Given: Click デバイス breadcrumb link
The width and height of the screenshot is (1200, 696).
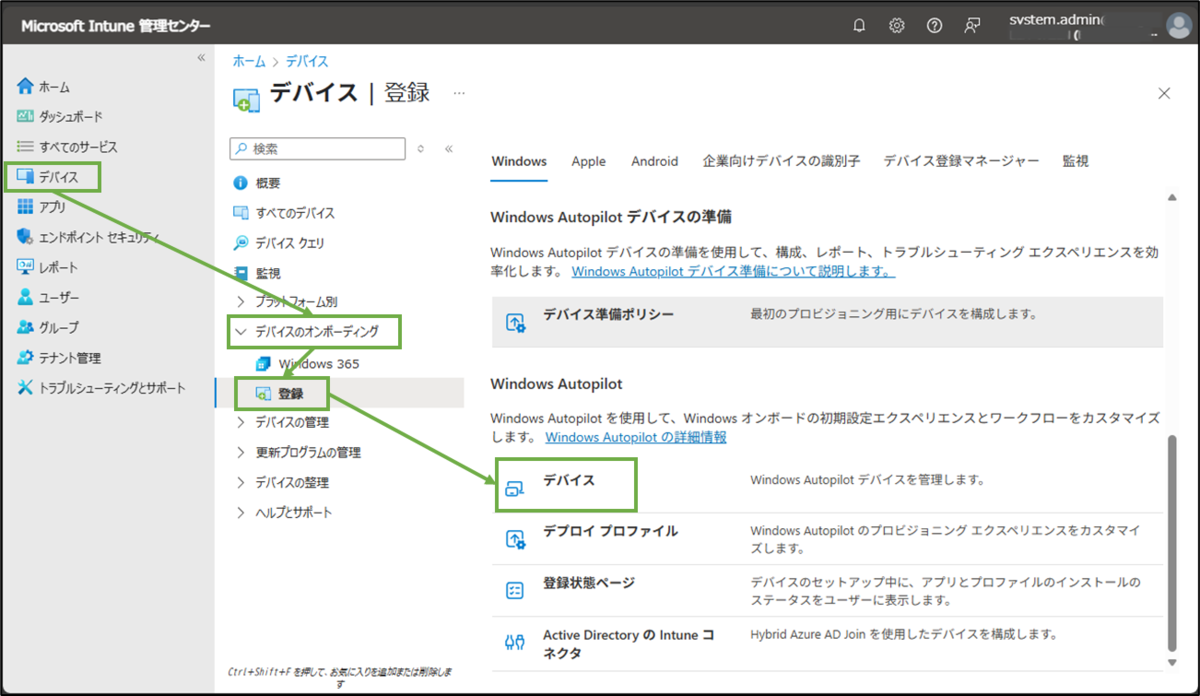Looking at the screenshot, I should [x=308, y=61].
